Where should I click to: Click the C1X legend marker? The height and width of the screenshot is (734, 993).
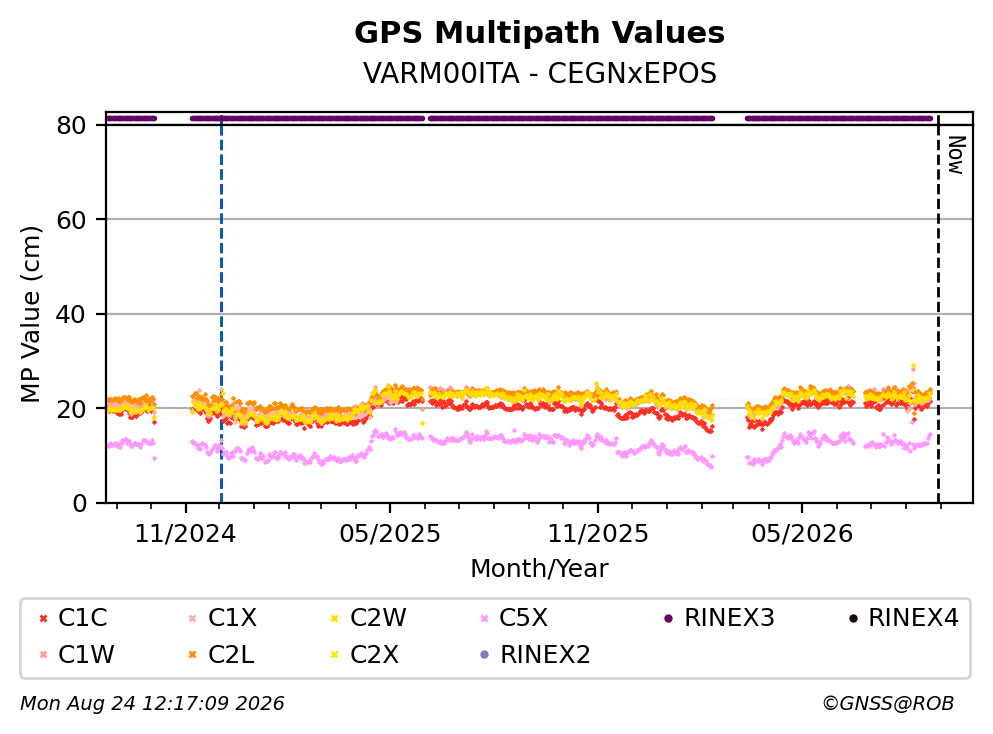tap(193, 618)
